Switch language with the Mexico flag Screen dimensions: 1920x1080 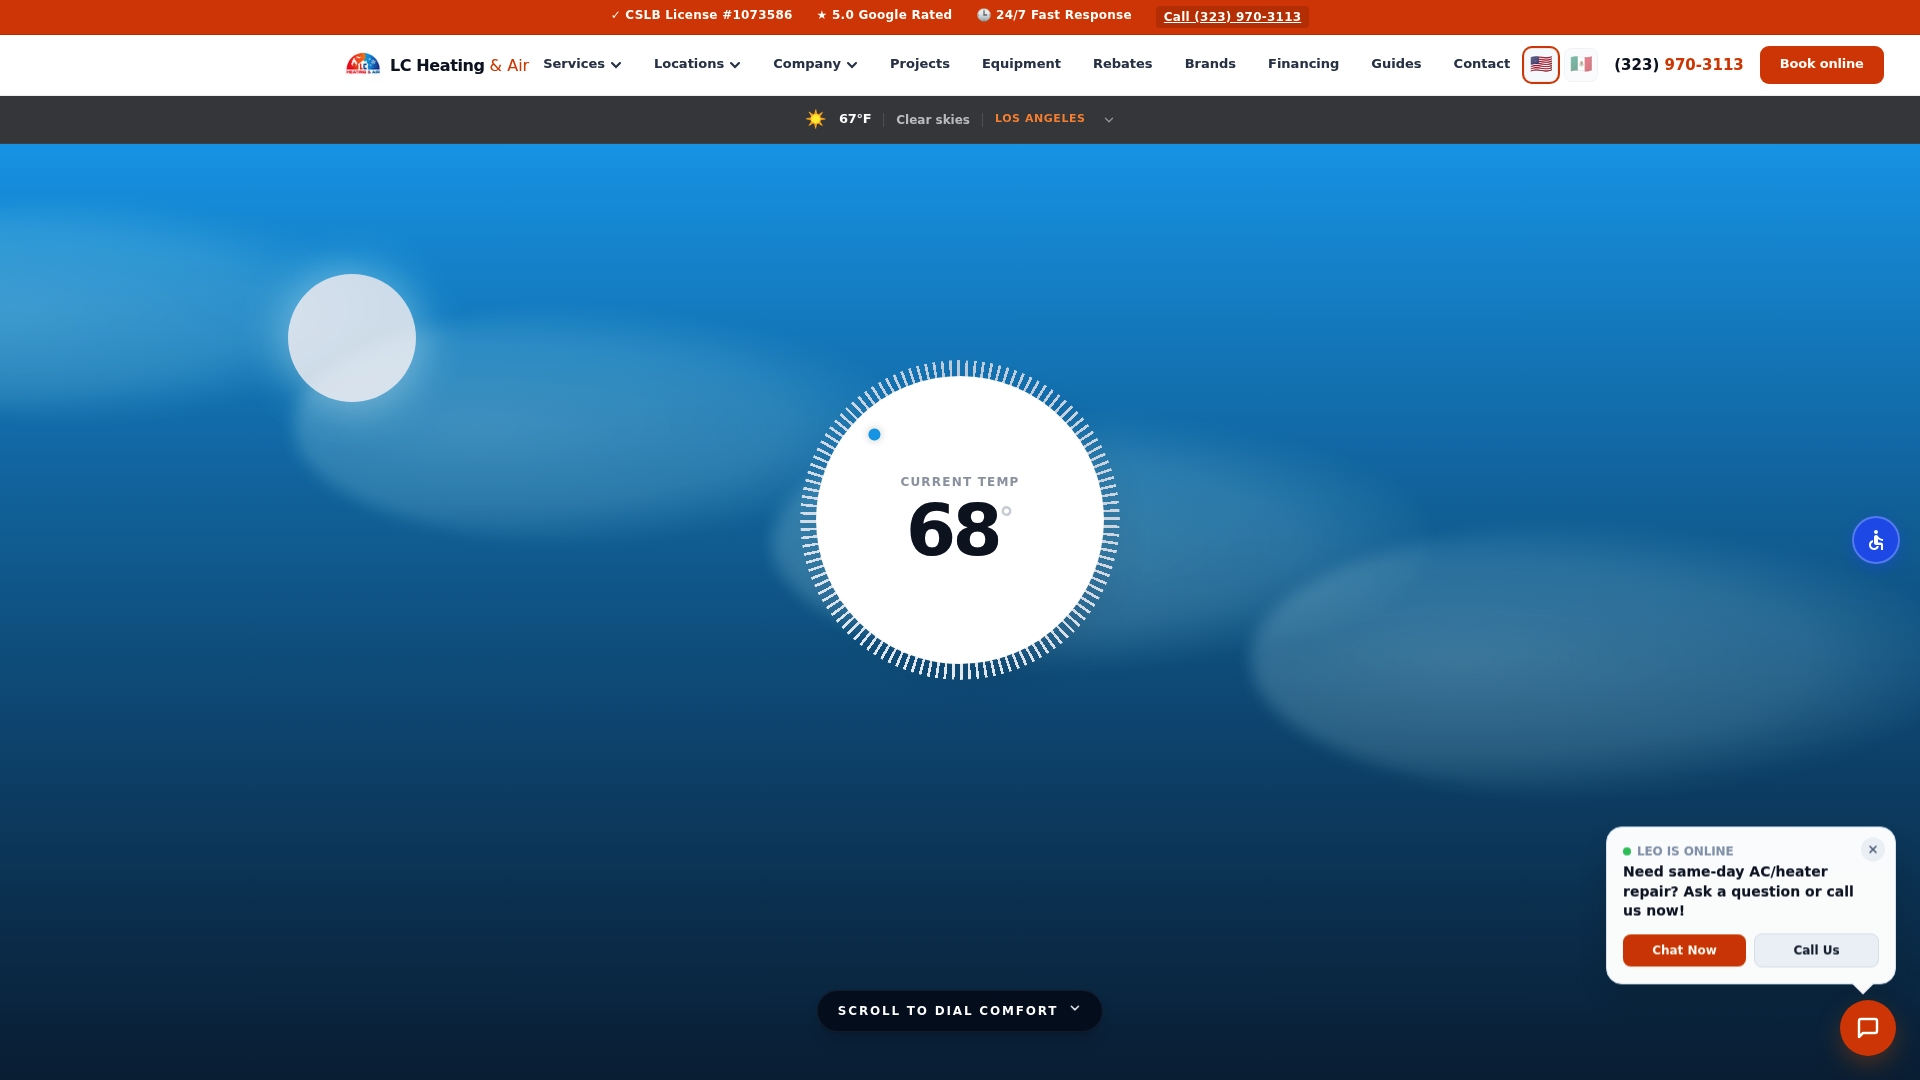pos(1581,65)
